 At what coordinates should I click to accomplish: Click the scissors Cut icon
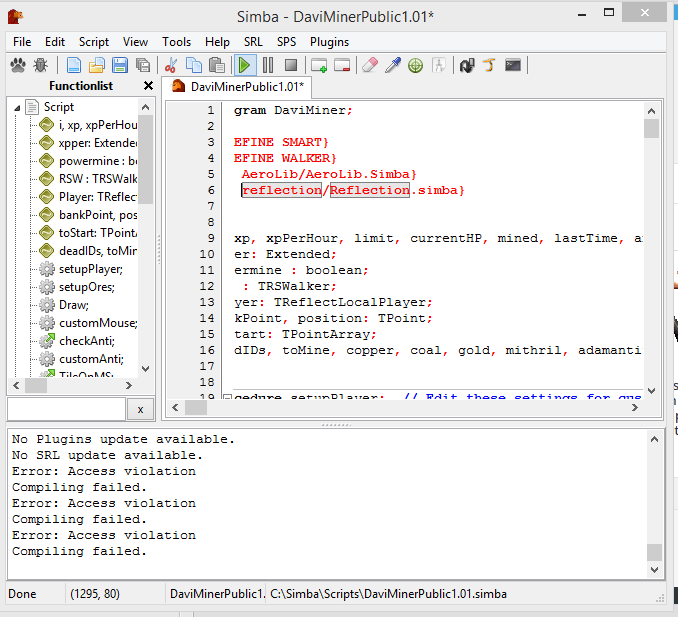point(171,65)
